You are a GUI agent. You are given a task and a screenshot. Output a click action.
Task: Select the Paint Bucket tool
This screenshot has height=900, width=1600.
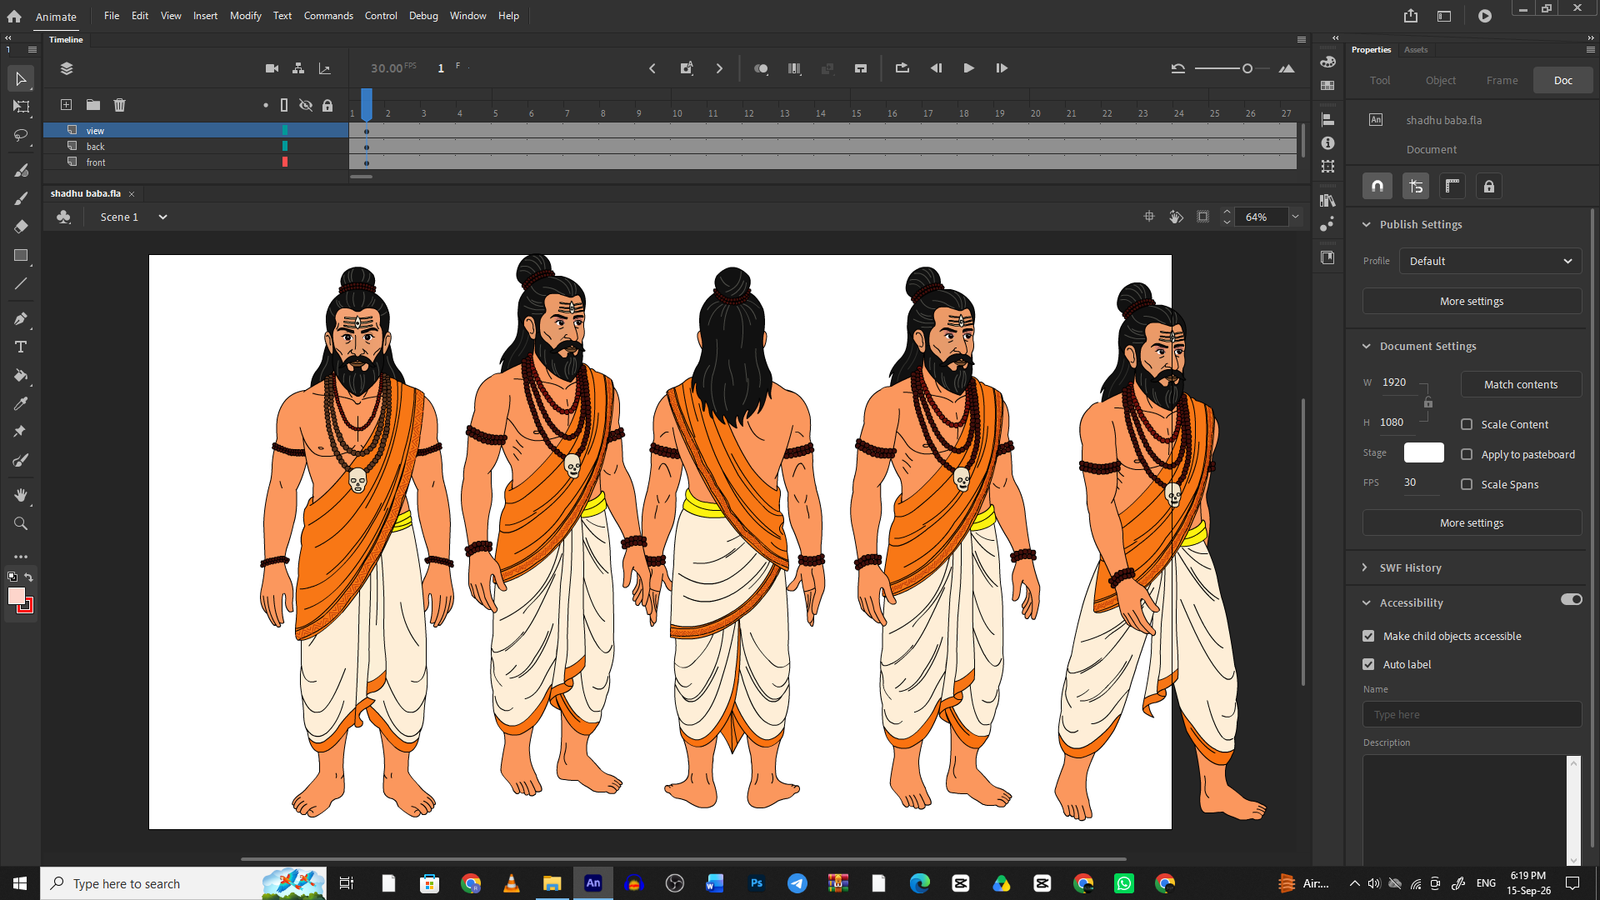[x=21, y=376]
